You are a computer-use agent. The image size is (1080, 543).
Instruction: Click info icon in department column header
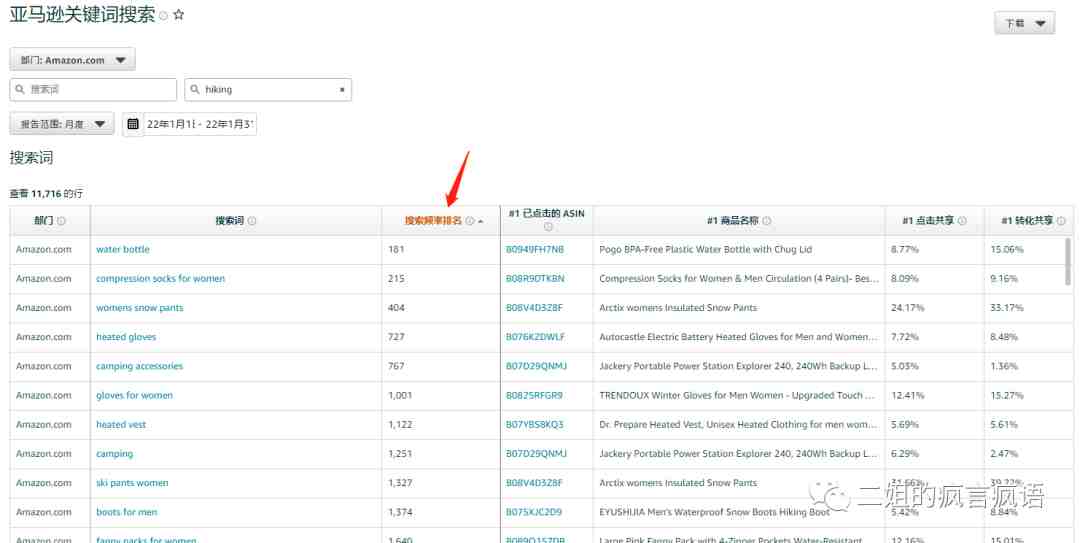pos(61,221)
